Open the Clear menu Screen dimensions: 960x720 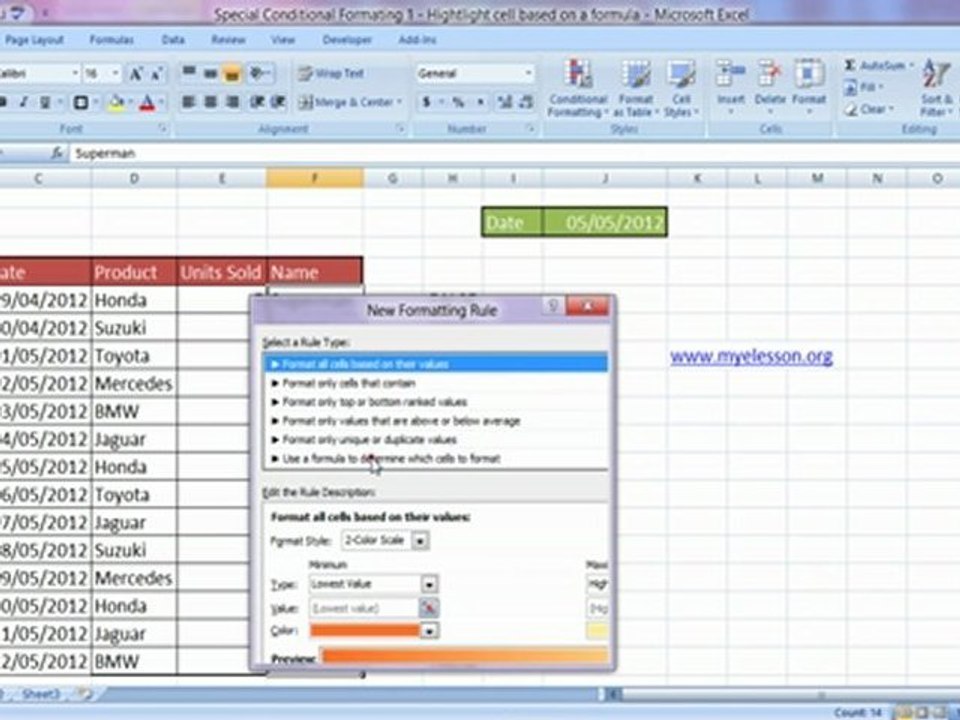[868, 110]
